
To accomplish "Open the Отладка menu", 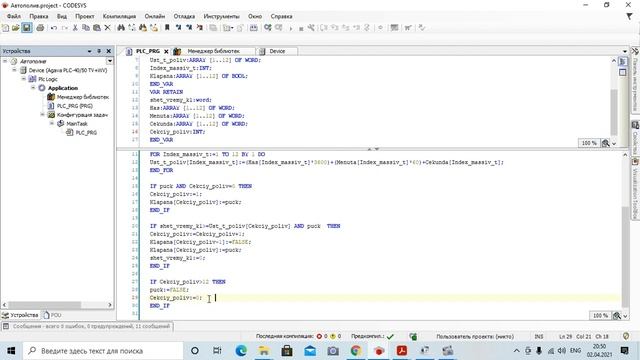I will tap(184, 16).
